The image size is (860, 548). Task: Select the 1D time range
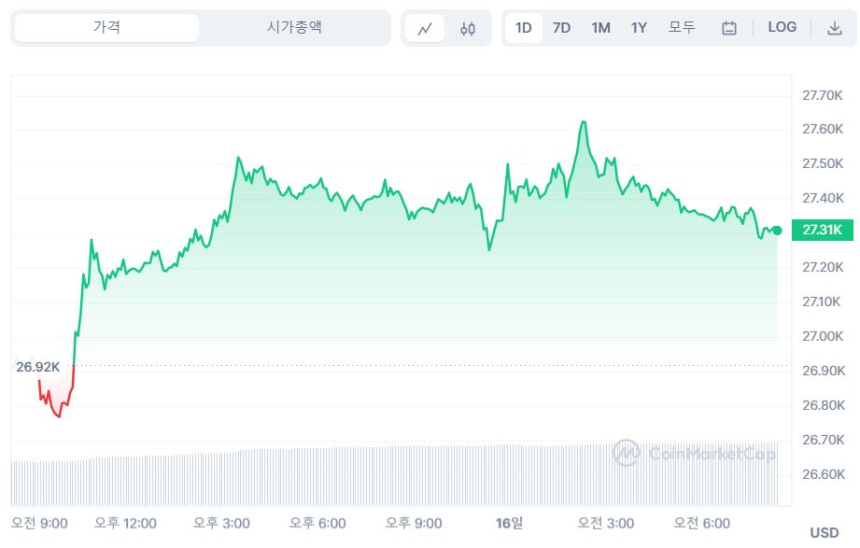(x=523, y=28)
